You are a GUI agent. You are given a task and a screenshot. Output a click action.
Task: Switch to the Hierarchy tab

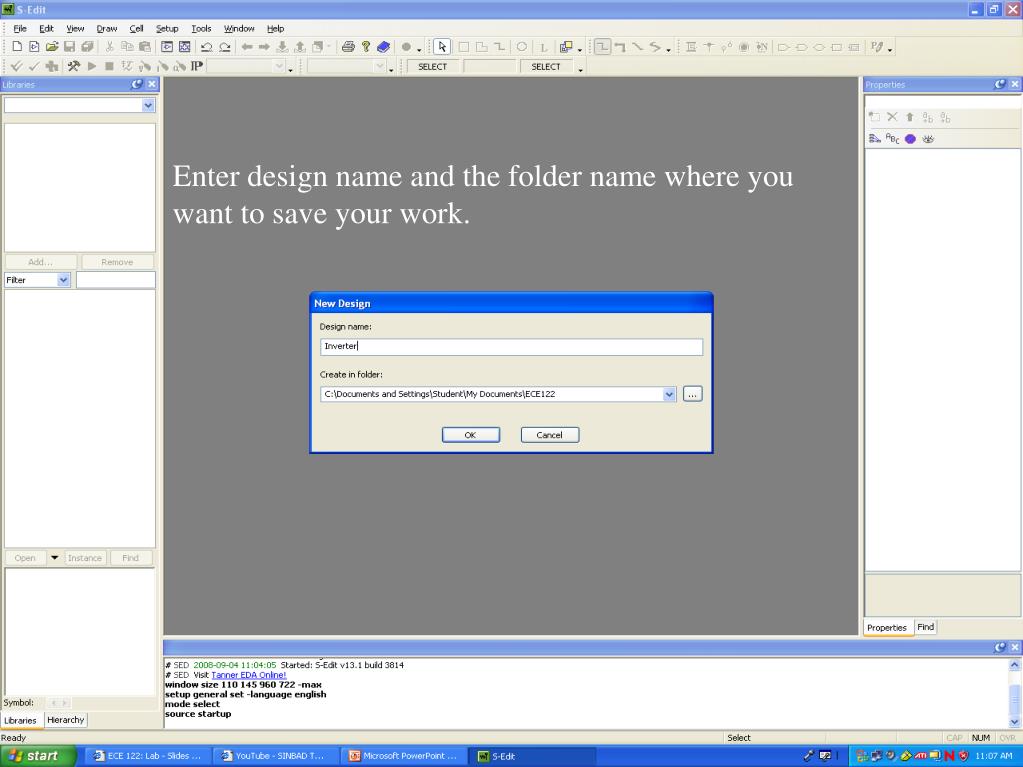pyautogui.click(x=66, y=719)
